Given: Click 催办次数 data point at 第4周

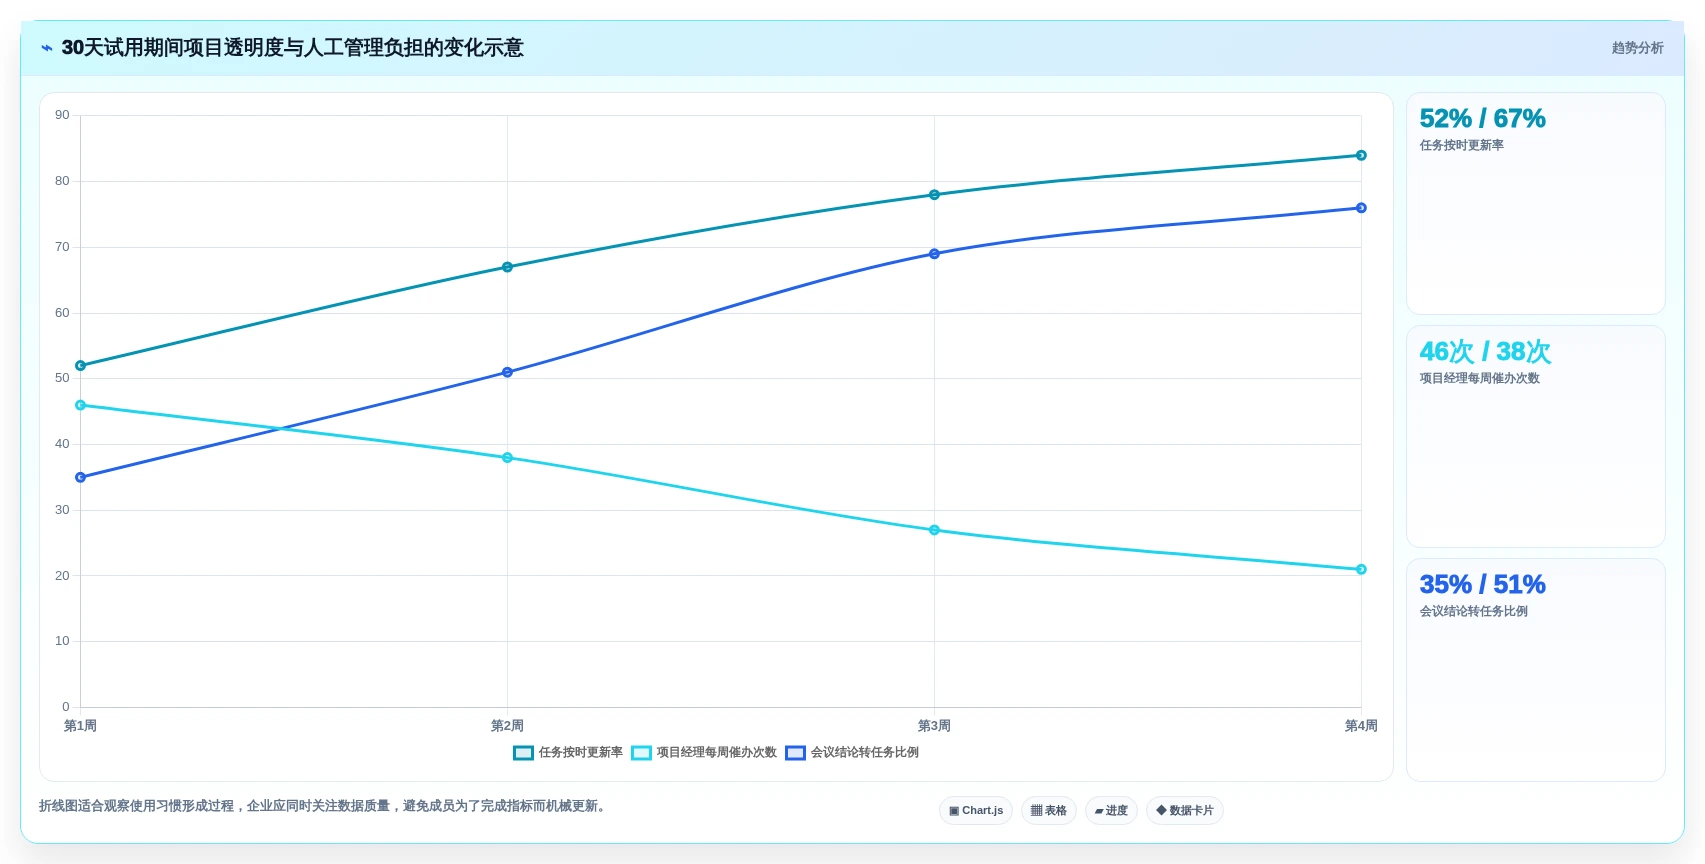Looking at the screenshot, I should pos(1361,569).
